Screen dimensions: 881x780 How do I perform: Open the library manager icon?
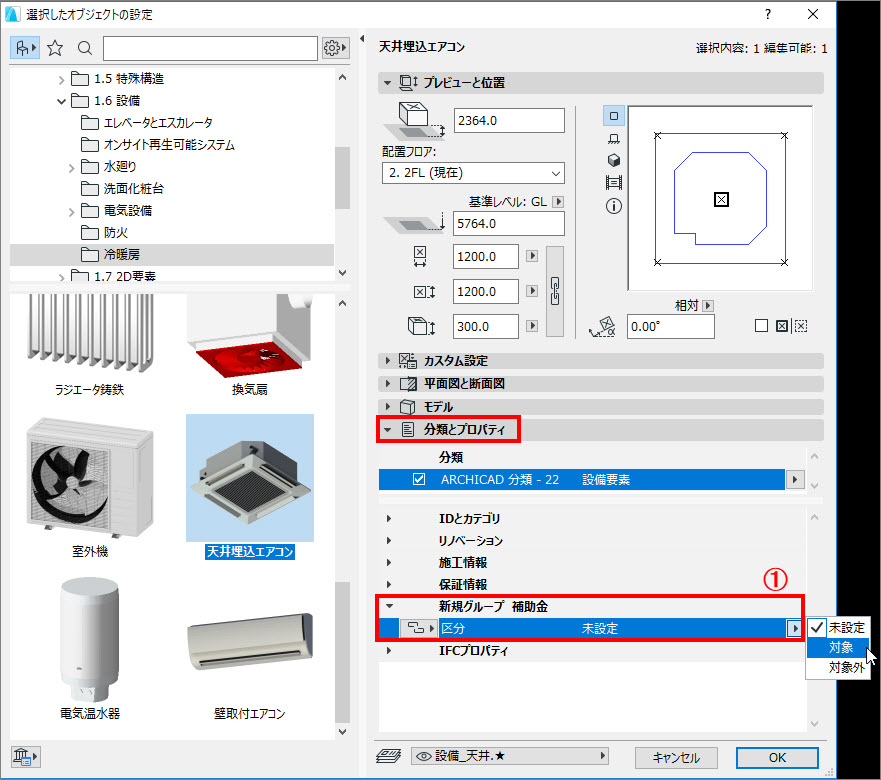[x=25, y=756]
